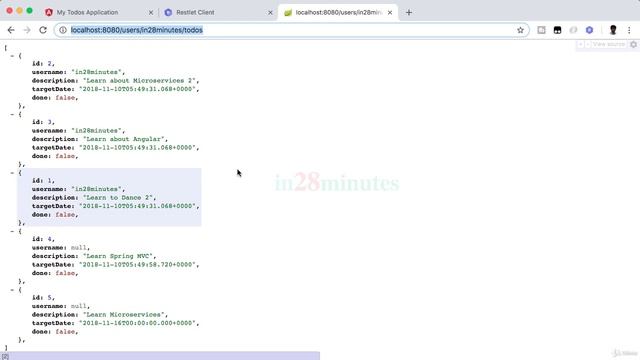
Task: Open the Chrome profile avatar
Action: click(x=613, y=30)
